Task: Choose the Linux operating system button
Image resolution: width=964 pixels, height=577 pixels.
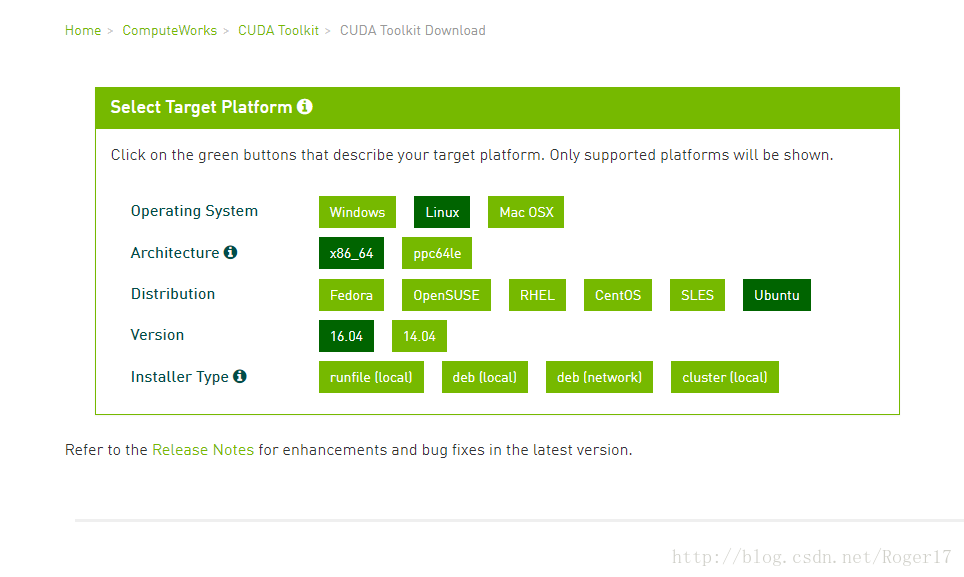Action: 442,212
